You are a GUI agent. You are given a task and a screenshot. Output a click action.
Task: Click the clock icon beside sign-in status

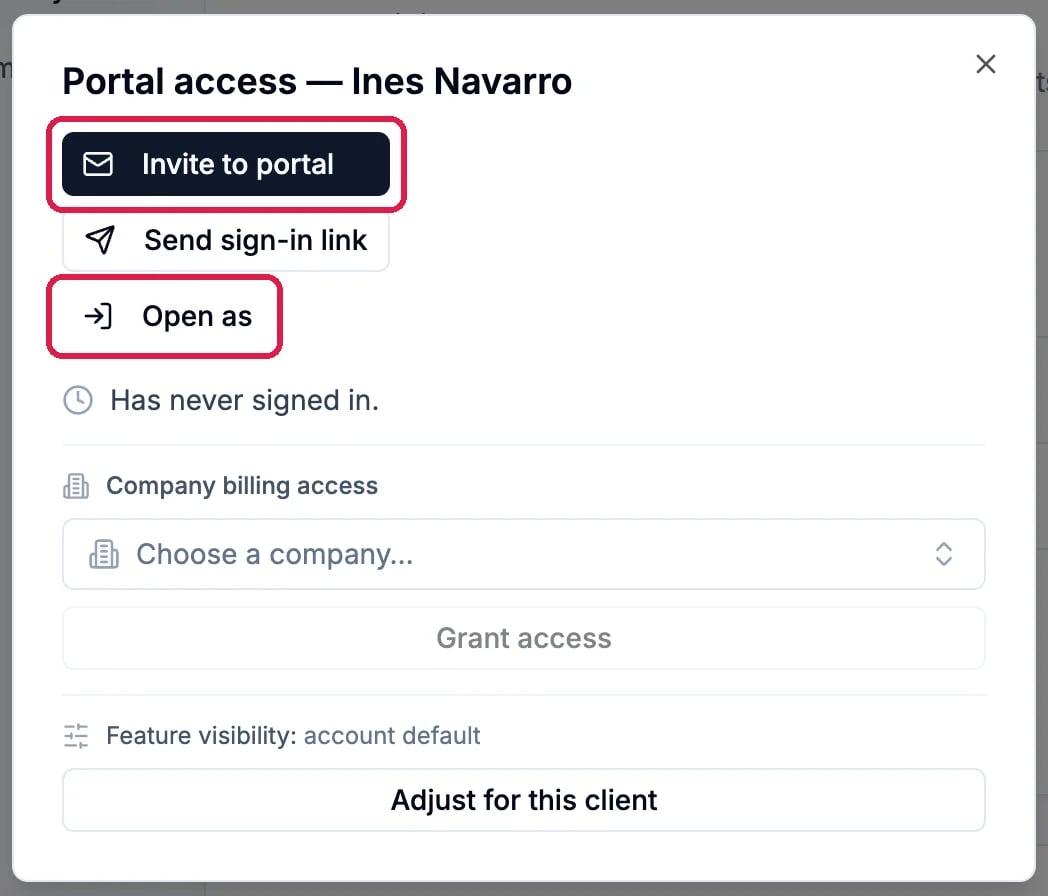78,400
